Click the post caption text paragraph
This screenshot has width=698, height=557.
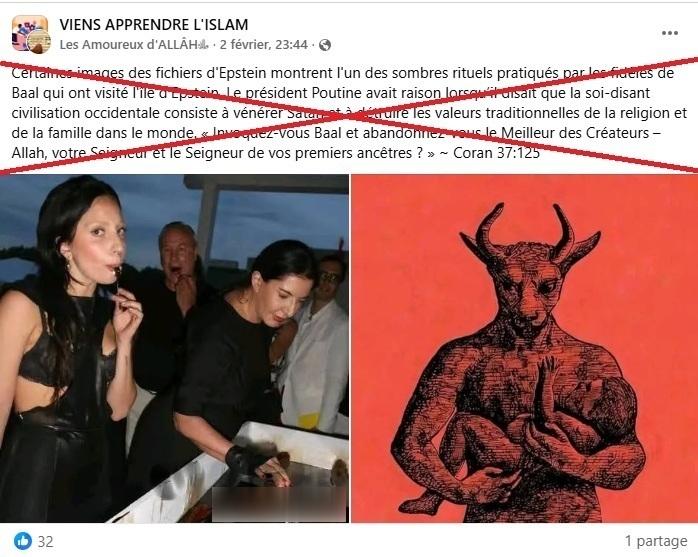tap(349, 113)
